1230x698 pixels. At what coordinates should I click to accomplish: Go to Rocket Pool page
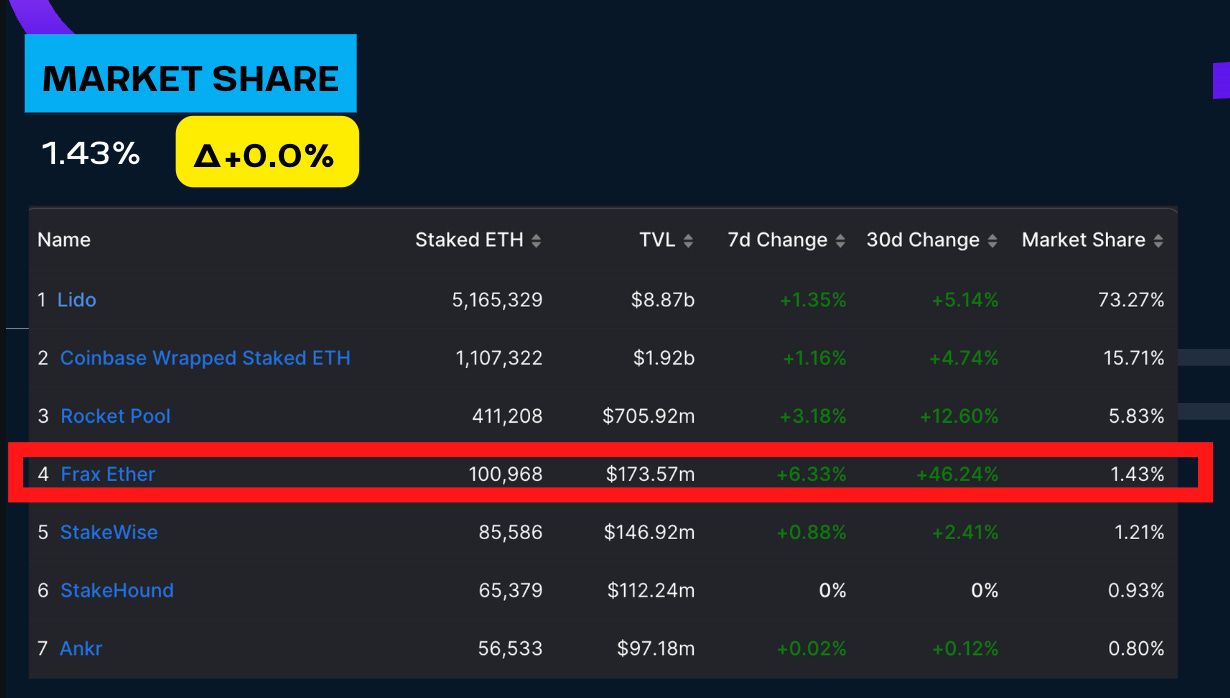point(115,416)
